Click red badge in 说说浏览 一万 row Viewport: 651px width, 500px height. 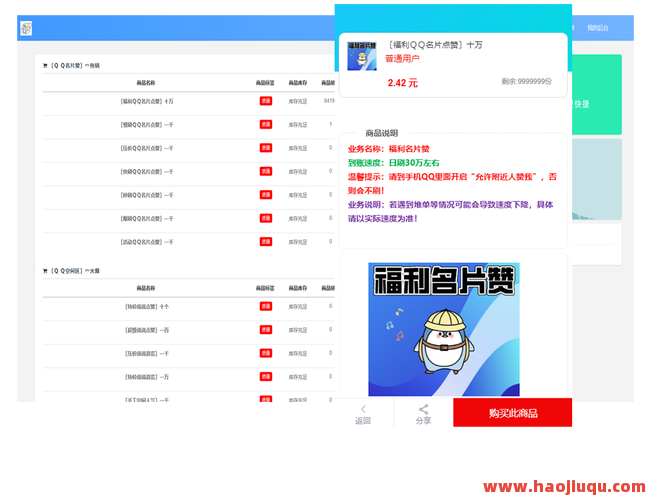(266, 377)
